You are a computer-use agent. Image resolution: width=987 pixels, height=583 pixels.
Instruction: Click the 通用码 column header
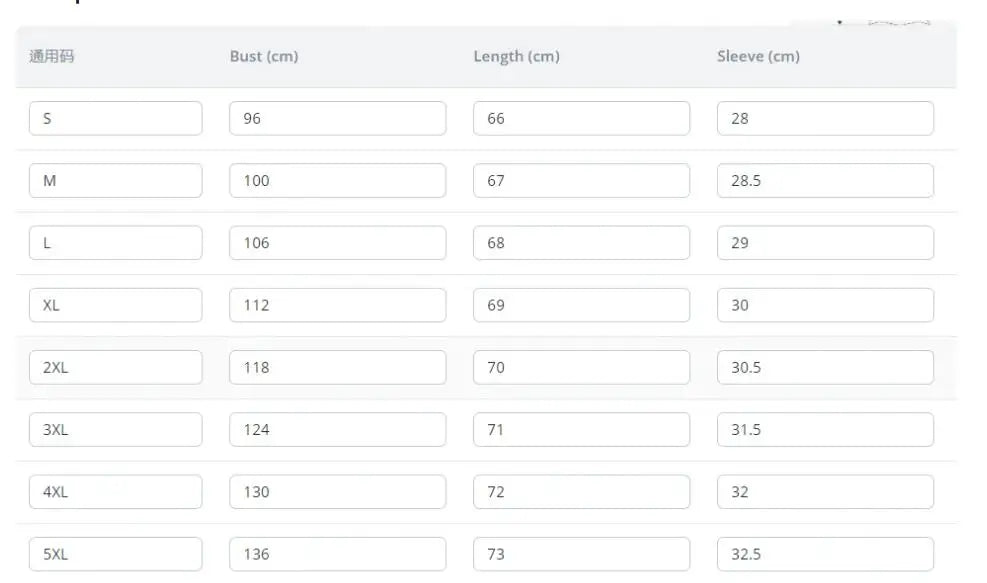(x=52, y=56)
